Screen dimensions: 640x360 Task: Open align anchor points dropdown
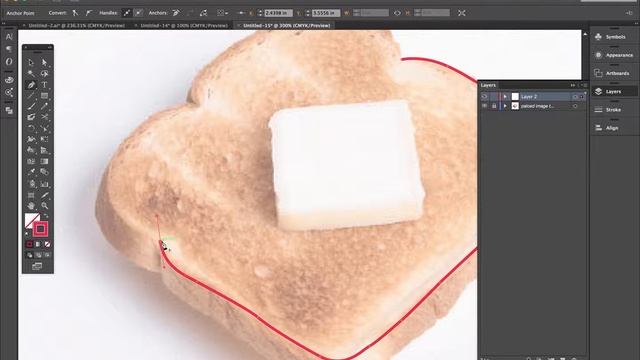tap(223, 13)
